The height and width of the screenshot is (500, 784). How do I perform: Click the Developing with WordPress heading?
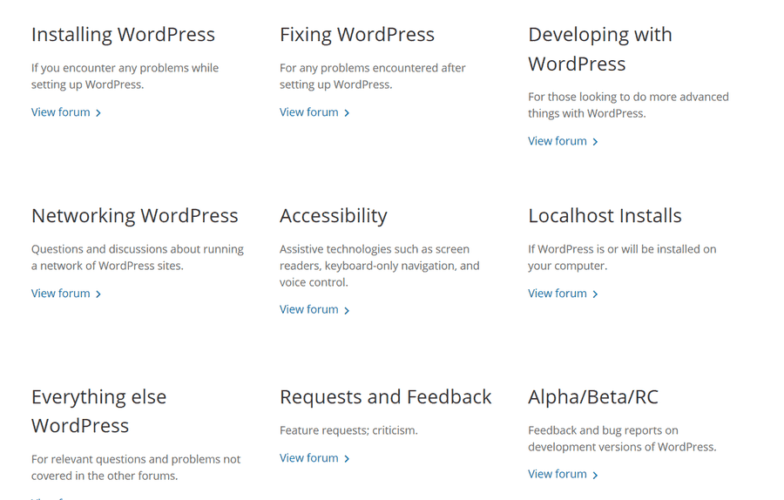pos(600,49)
